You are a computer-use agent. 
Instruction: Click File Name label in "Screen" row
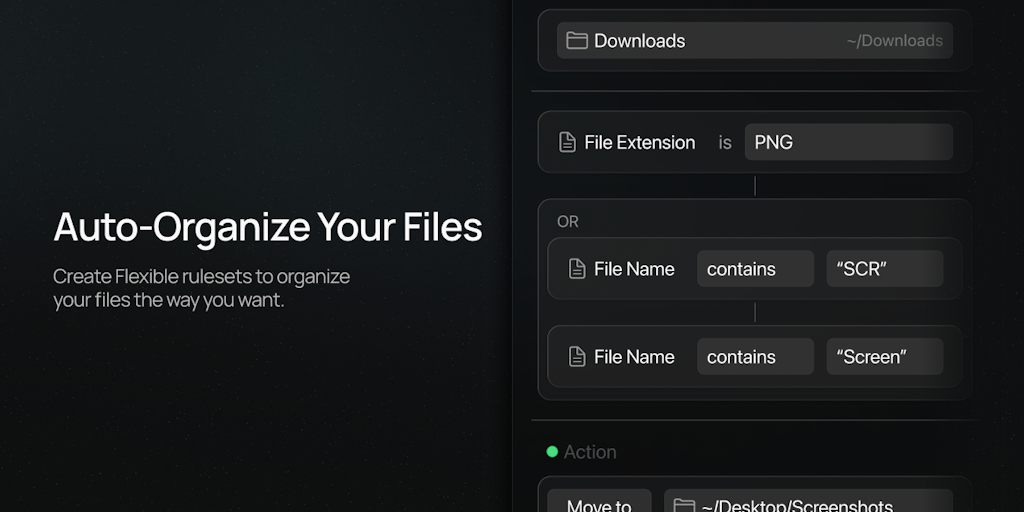tap(634, 357)
